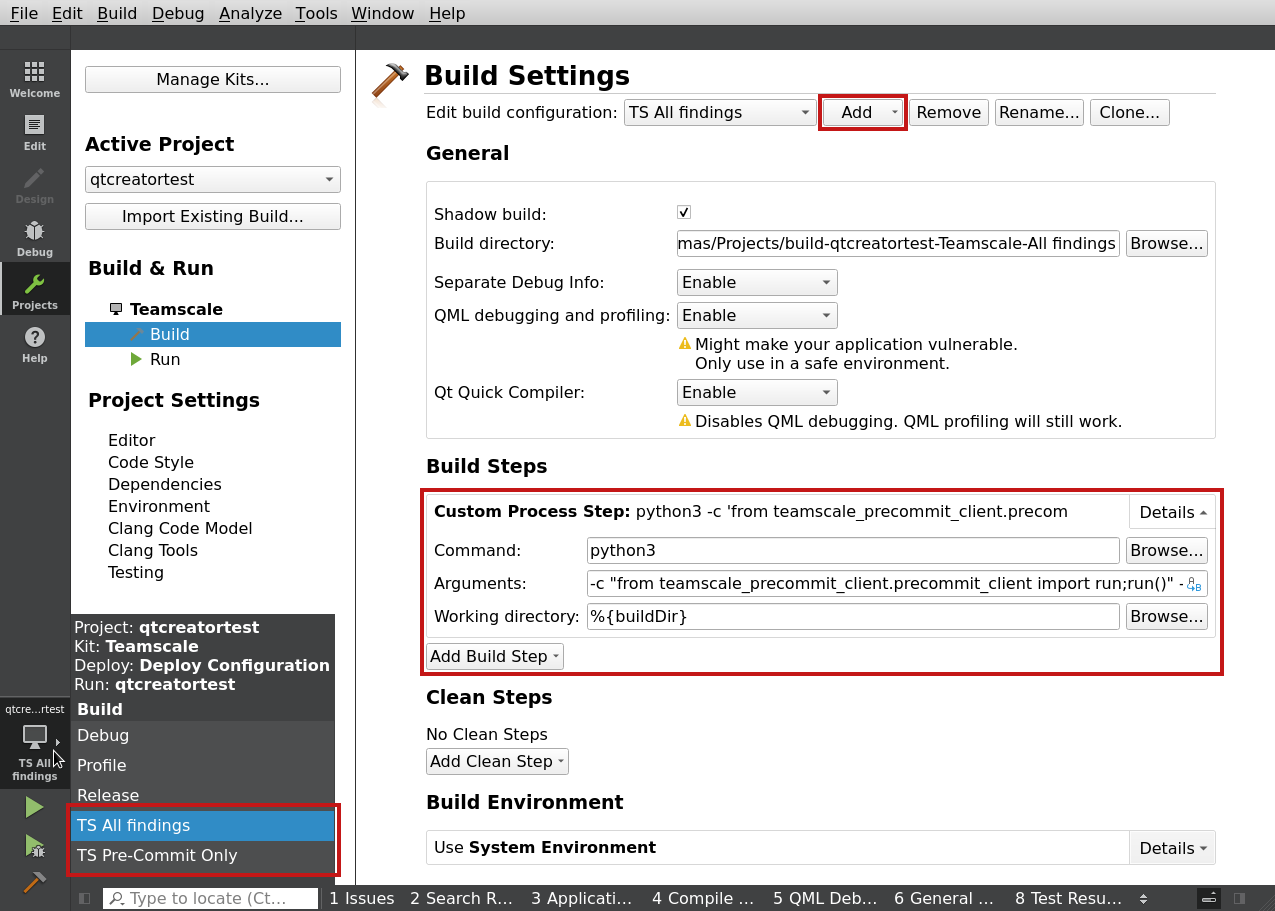Open the Add configuration dropdown button
The image size is (1275, 911).
pyautogui.click(x=863, y=112)
